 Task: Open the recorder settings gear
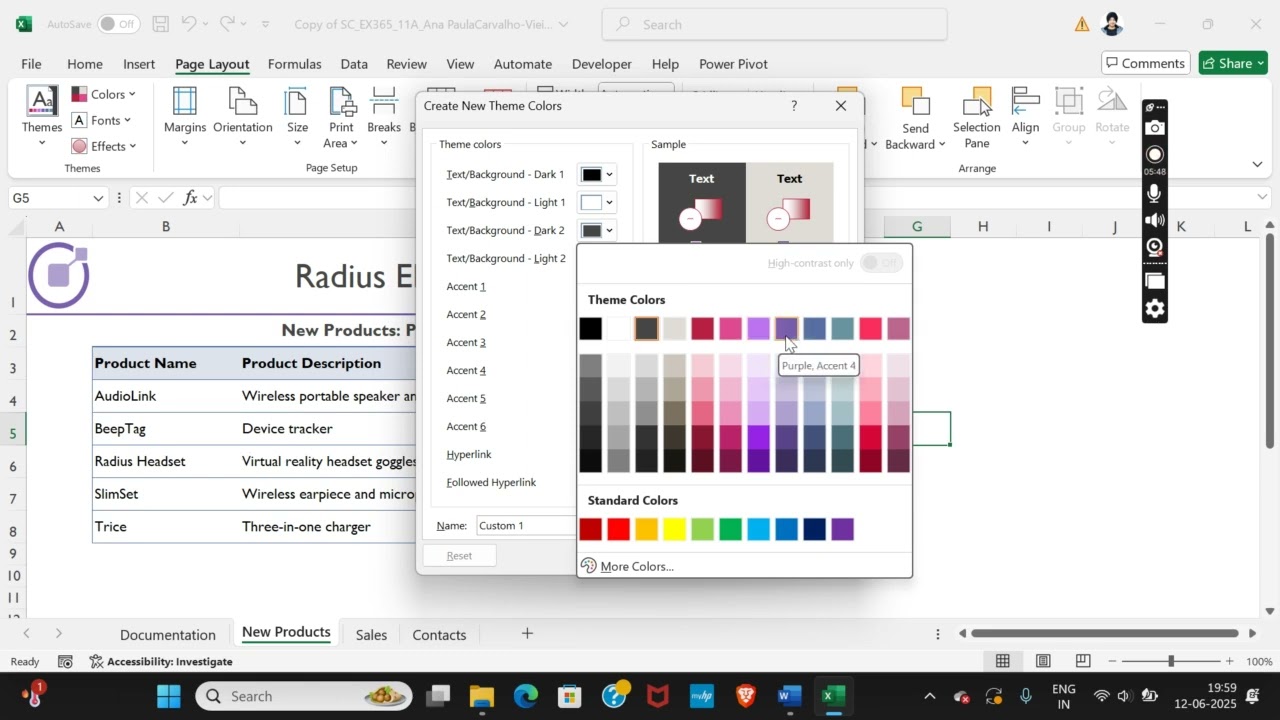point(1155,308)
